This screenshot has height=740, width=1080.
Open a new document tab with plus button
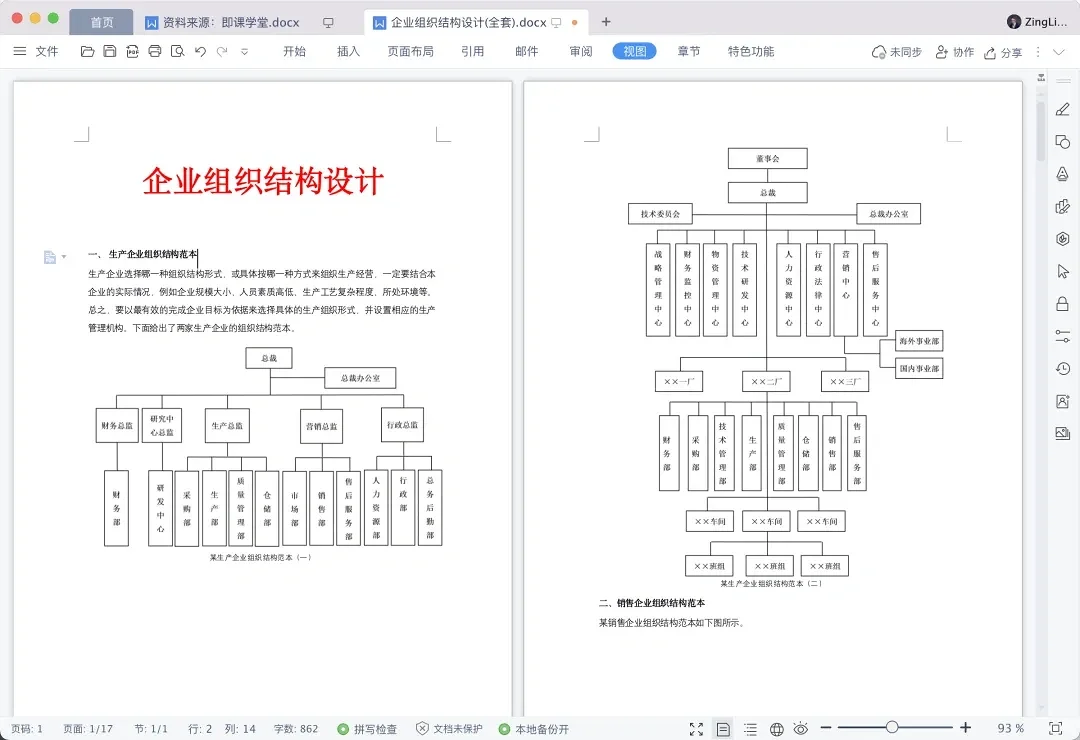point(606,21)
